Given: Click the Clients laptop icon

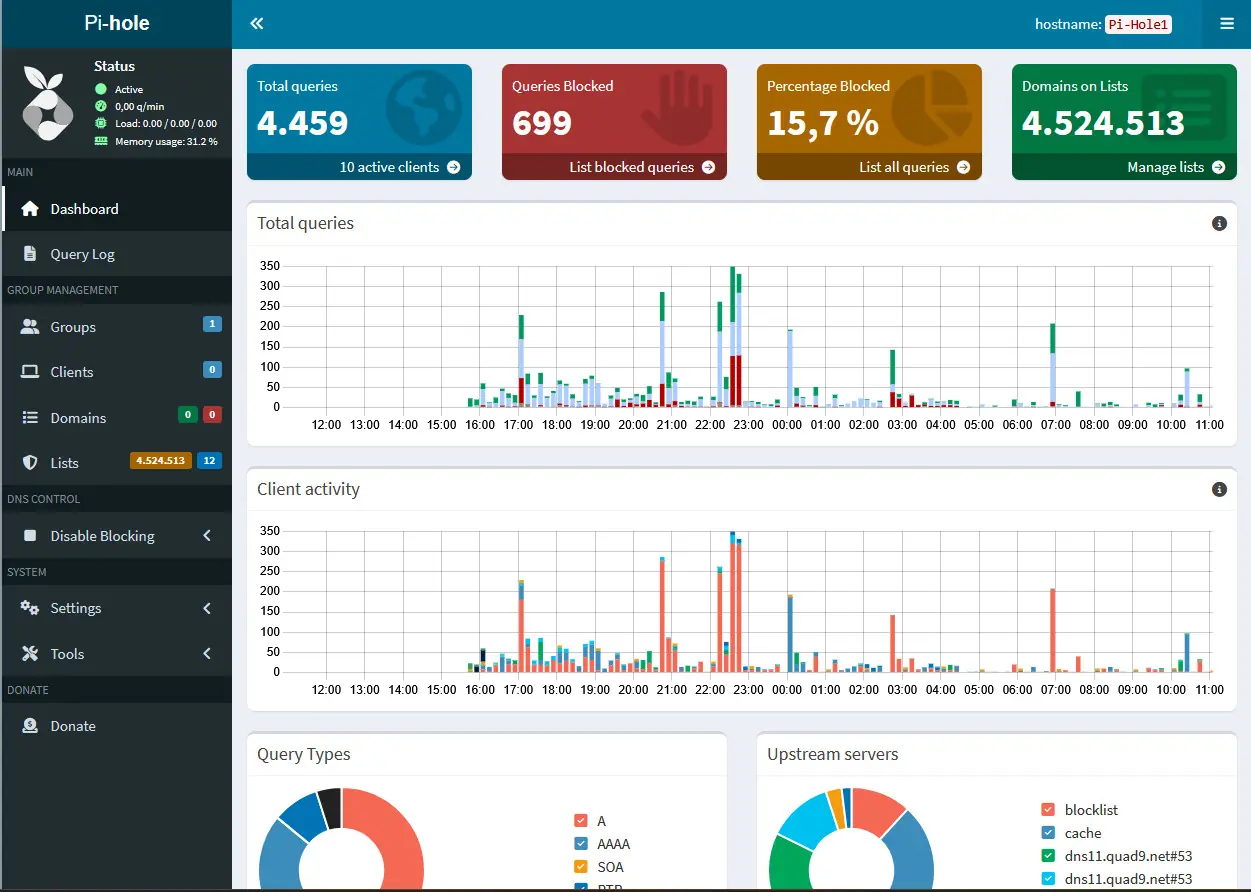Looking at the screenshot, I should [x=30, y=372].
